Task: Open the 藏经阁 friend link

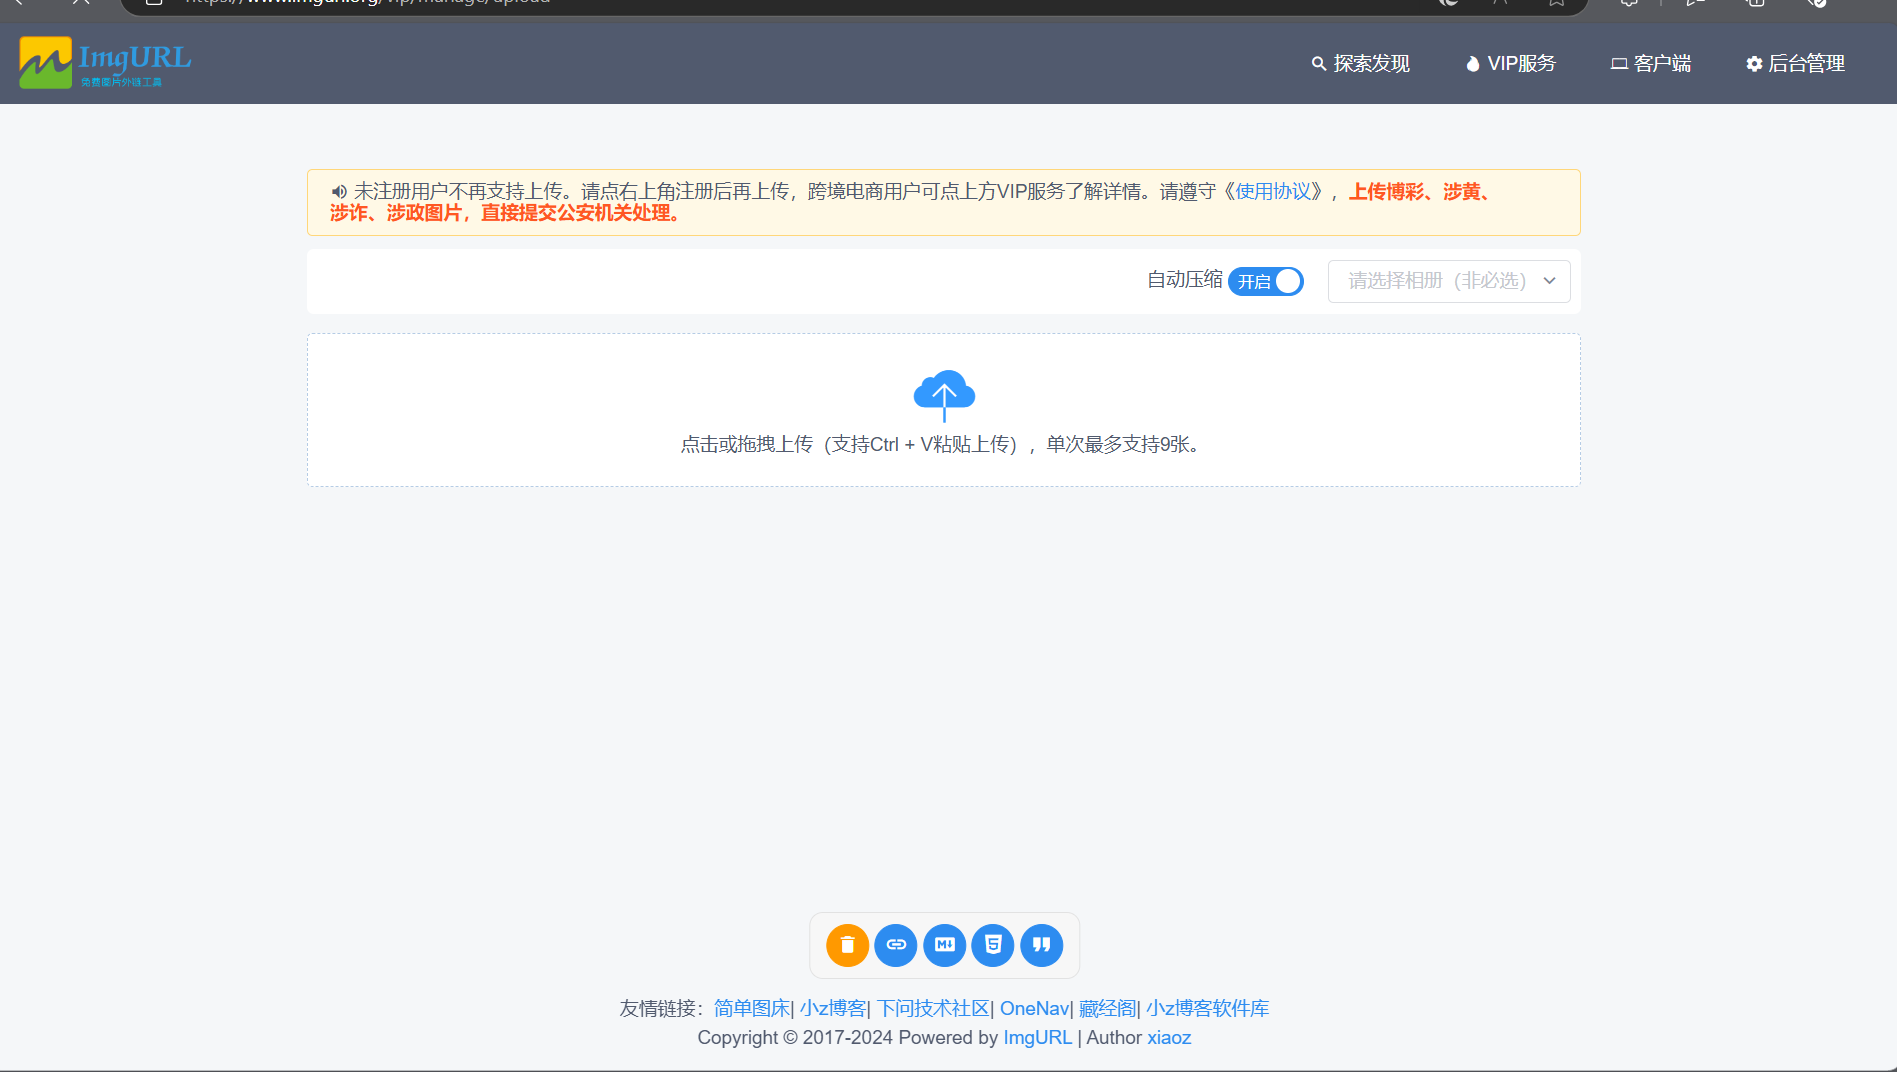Action: (1107, 1008)
